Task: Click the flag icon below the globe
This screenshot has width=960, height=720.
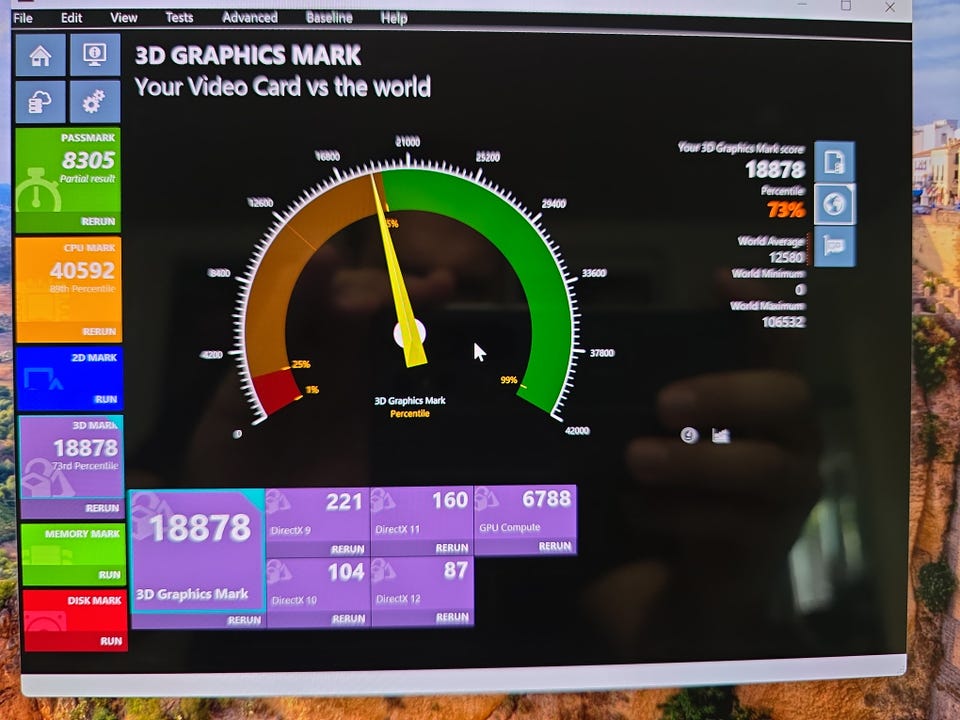Action: (x=834, y=246)
